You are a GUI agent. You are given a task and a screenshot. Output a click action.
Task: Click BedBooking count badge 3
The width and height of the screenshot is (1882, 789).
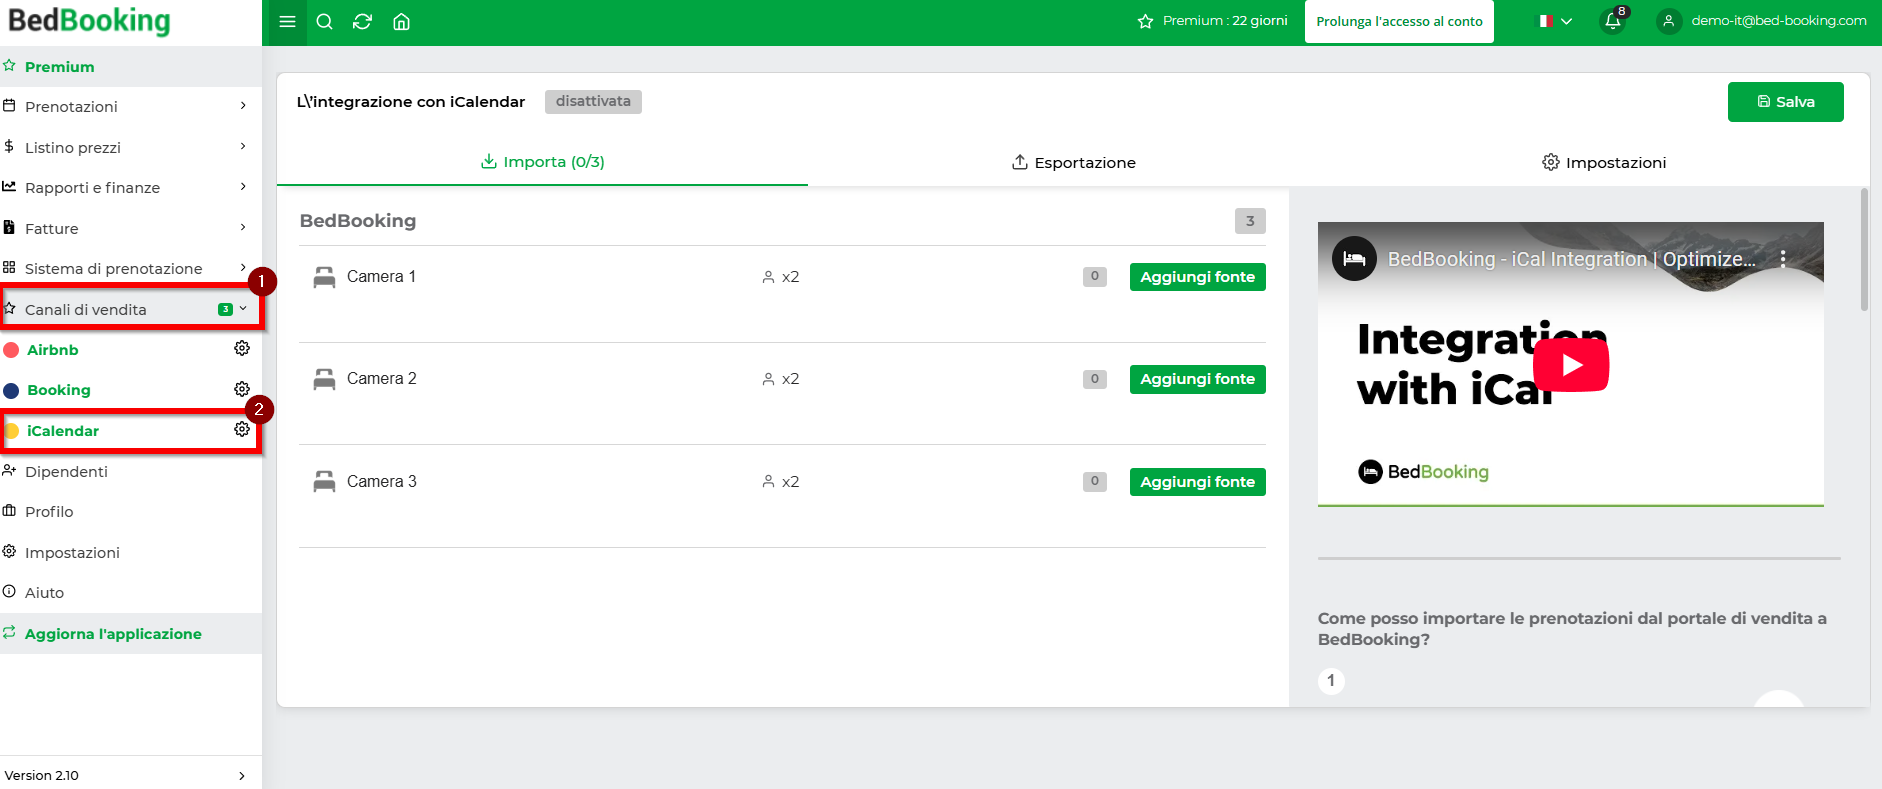(1250, 221)
